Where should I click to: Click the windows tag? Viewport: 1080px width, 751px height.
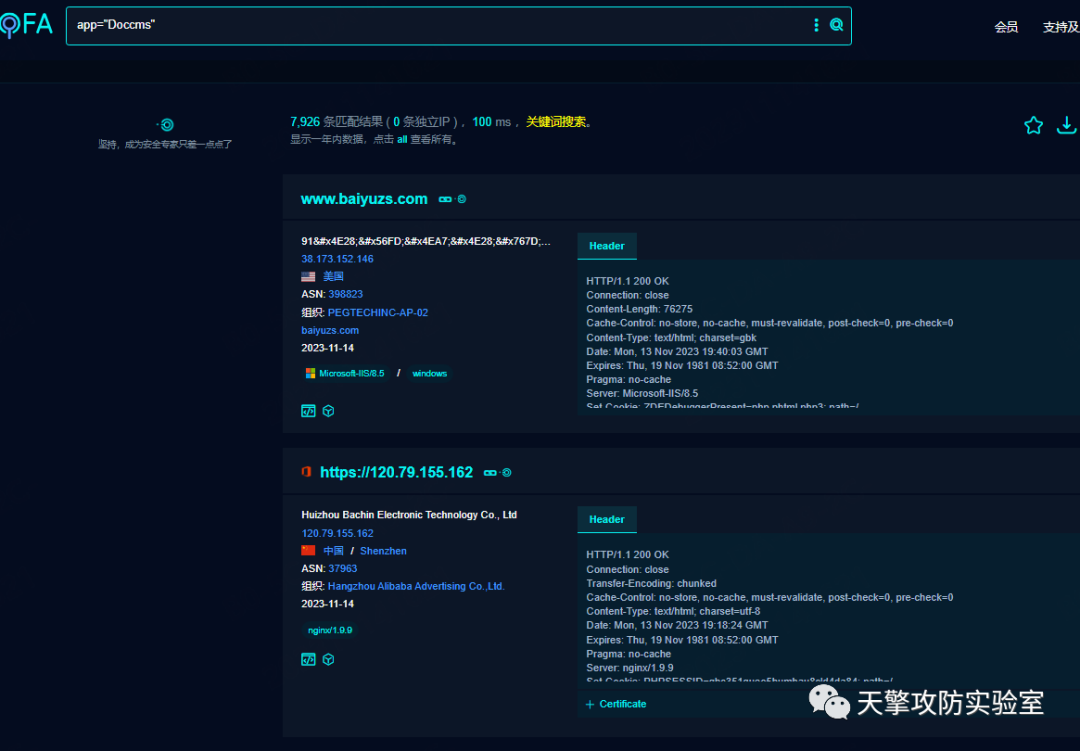click(x=429, y=373)
